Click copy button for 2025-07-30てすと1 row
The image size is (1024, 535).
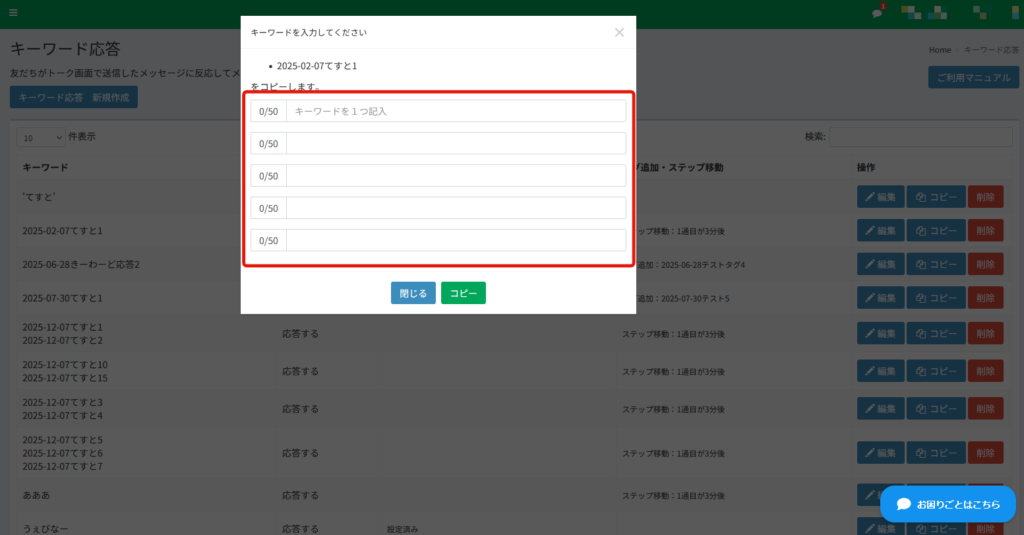(x=935, y=298)
